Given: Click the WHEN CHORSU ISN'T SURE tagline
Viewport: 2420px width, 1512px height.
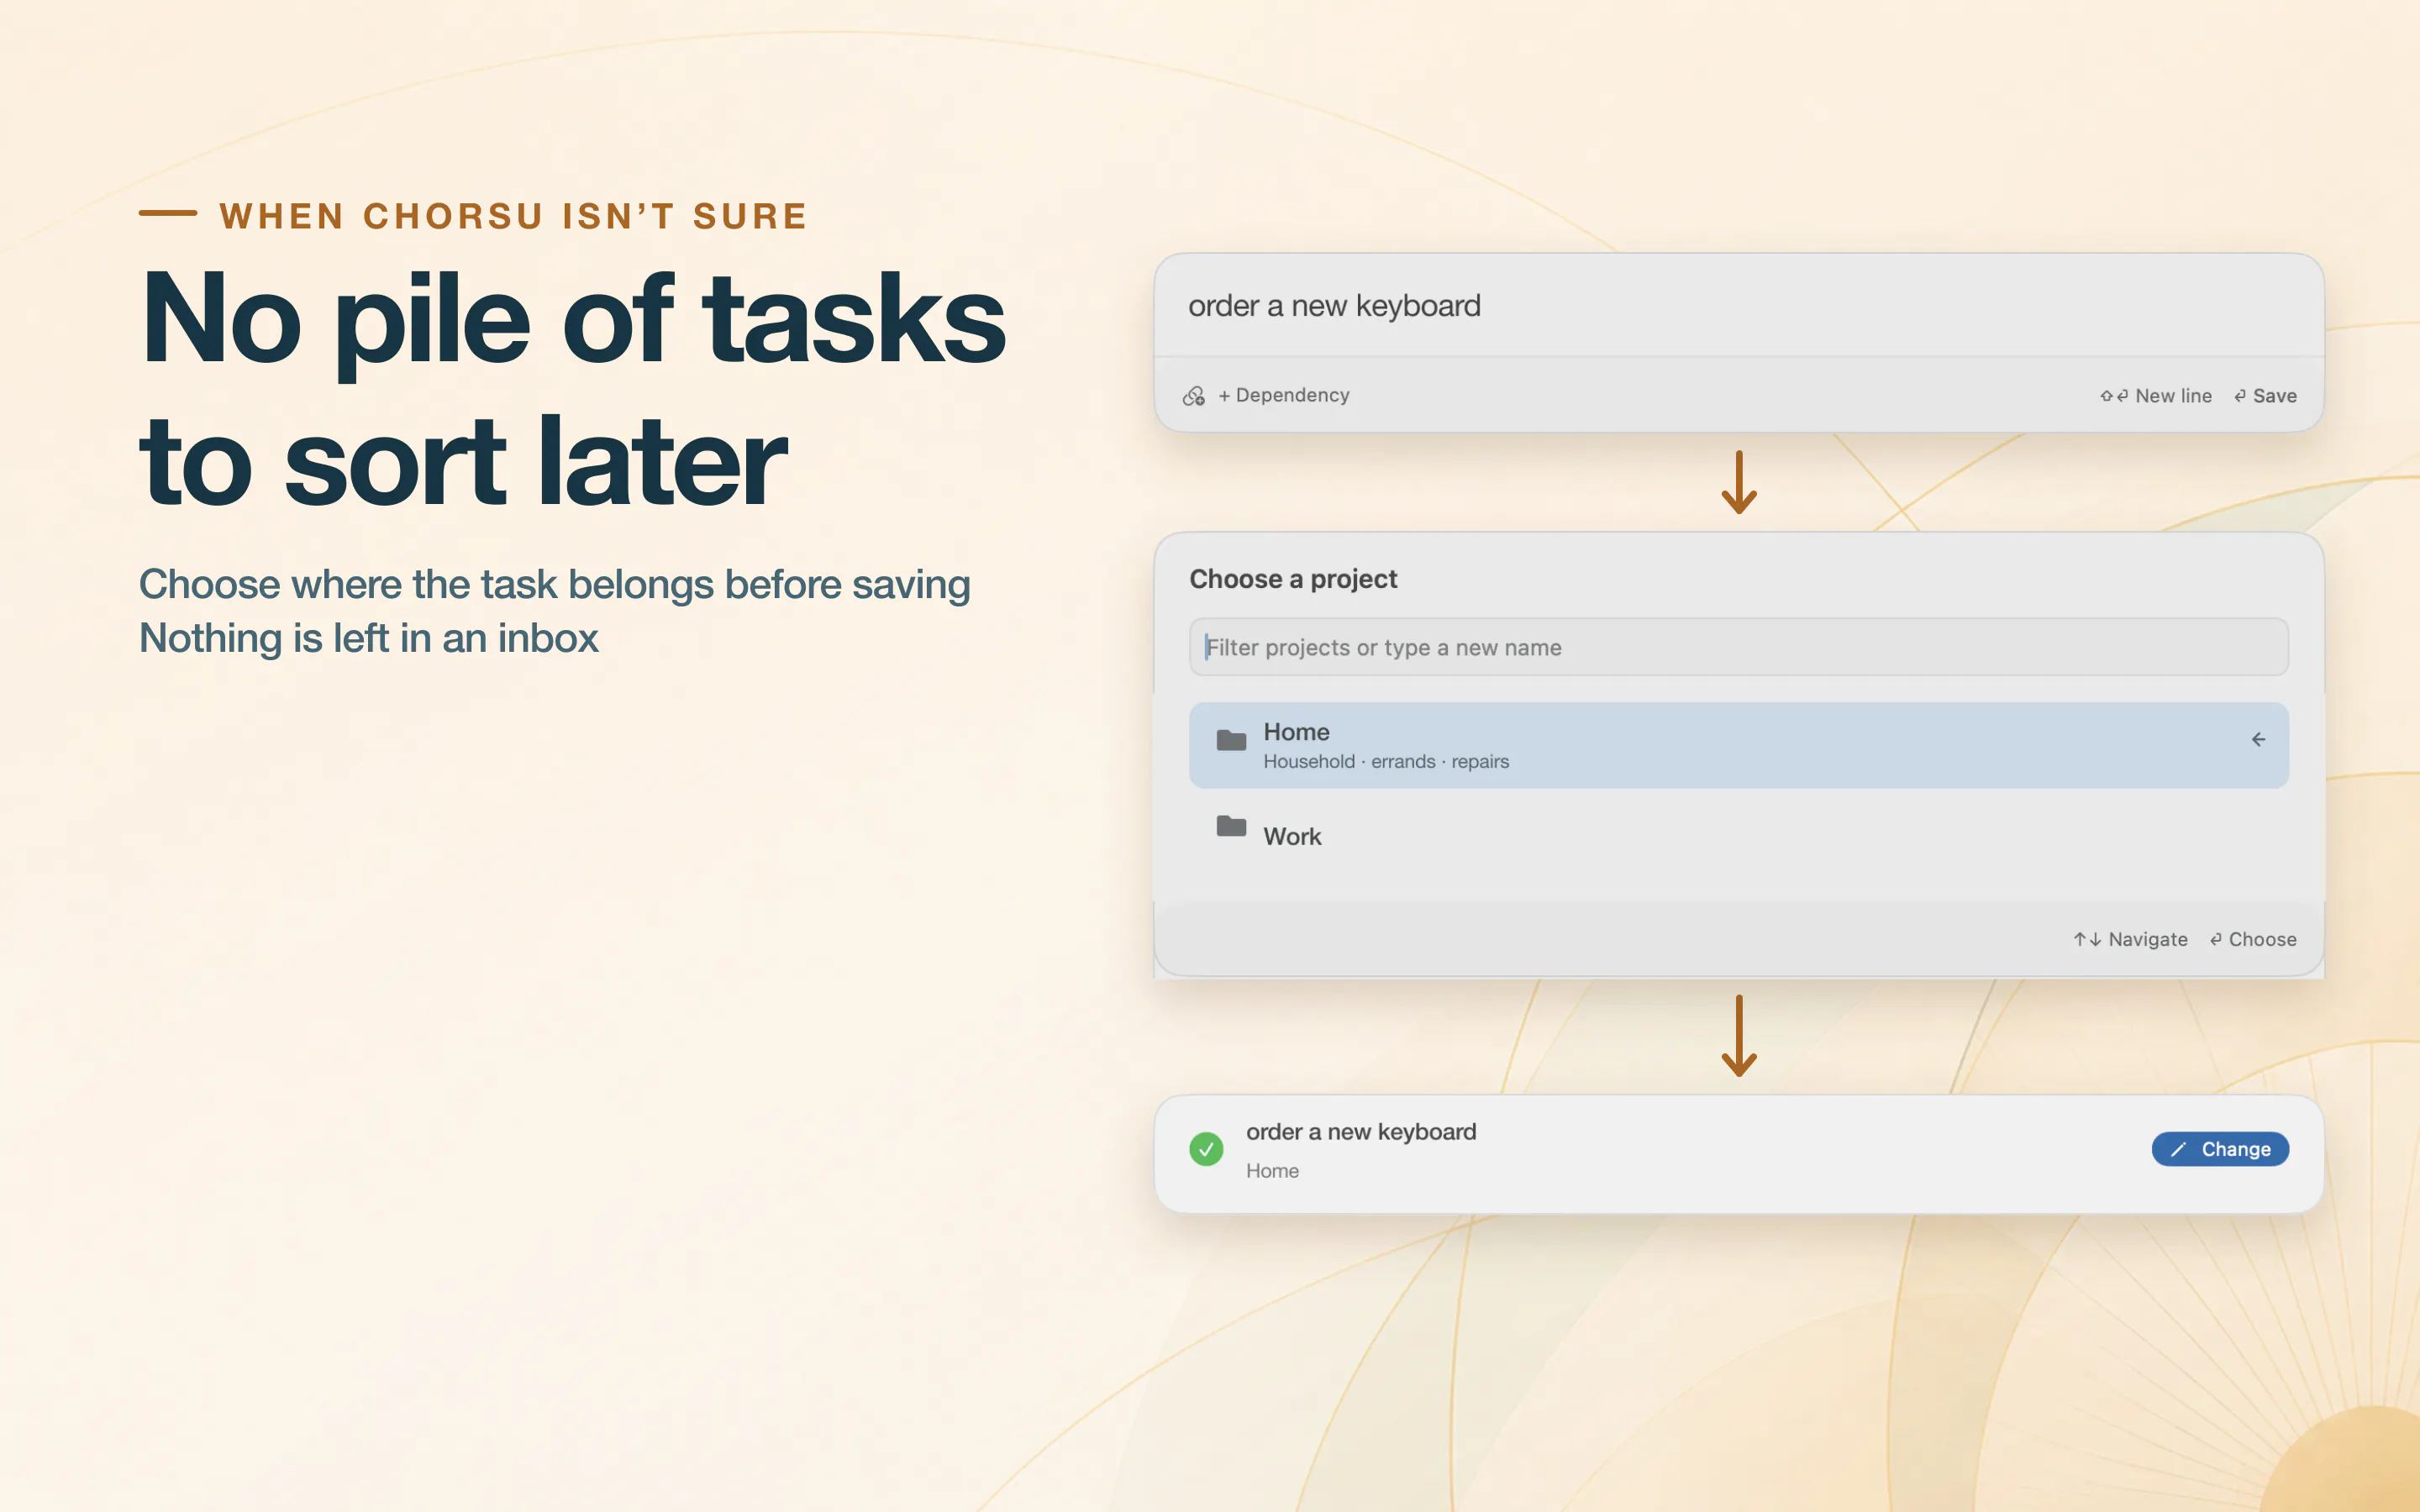Looking at the screenshot, I should pyautogui.click(x=513, y=216).
